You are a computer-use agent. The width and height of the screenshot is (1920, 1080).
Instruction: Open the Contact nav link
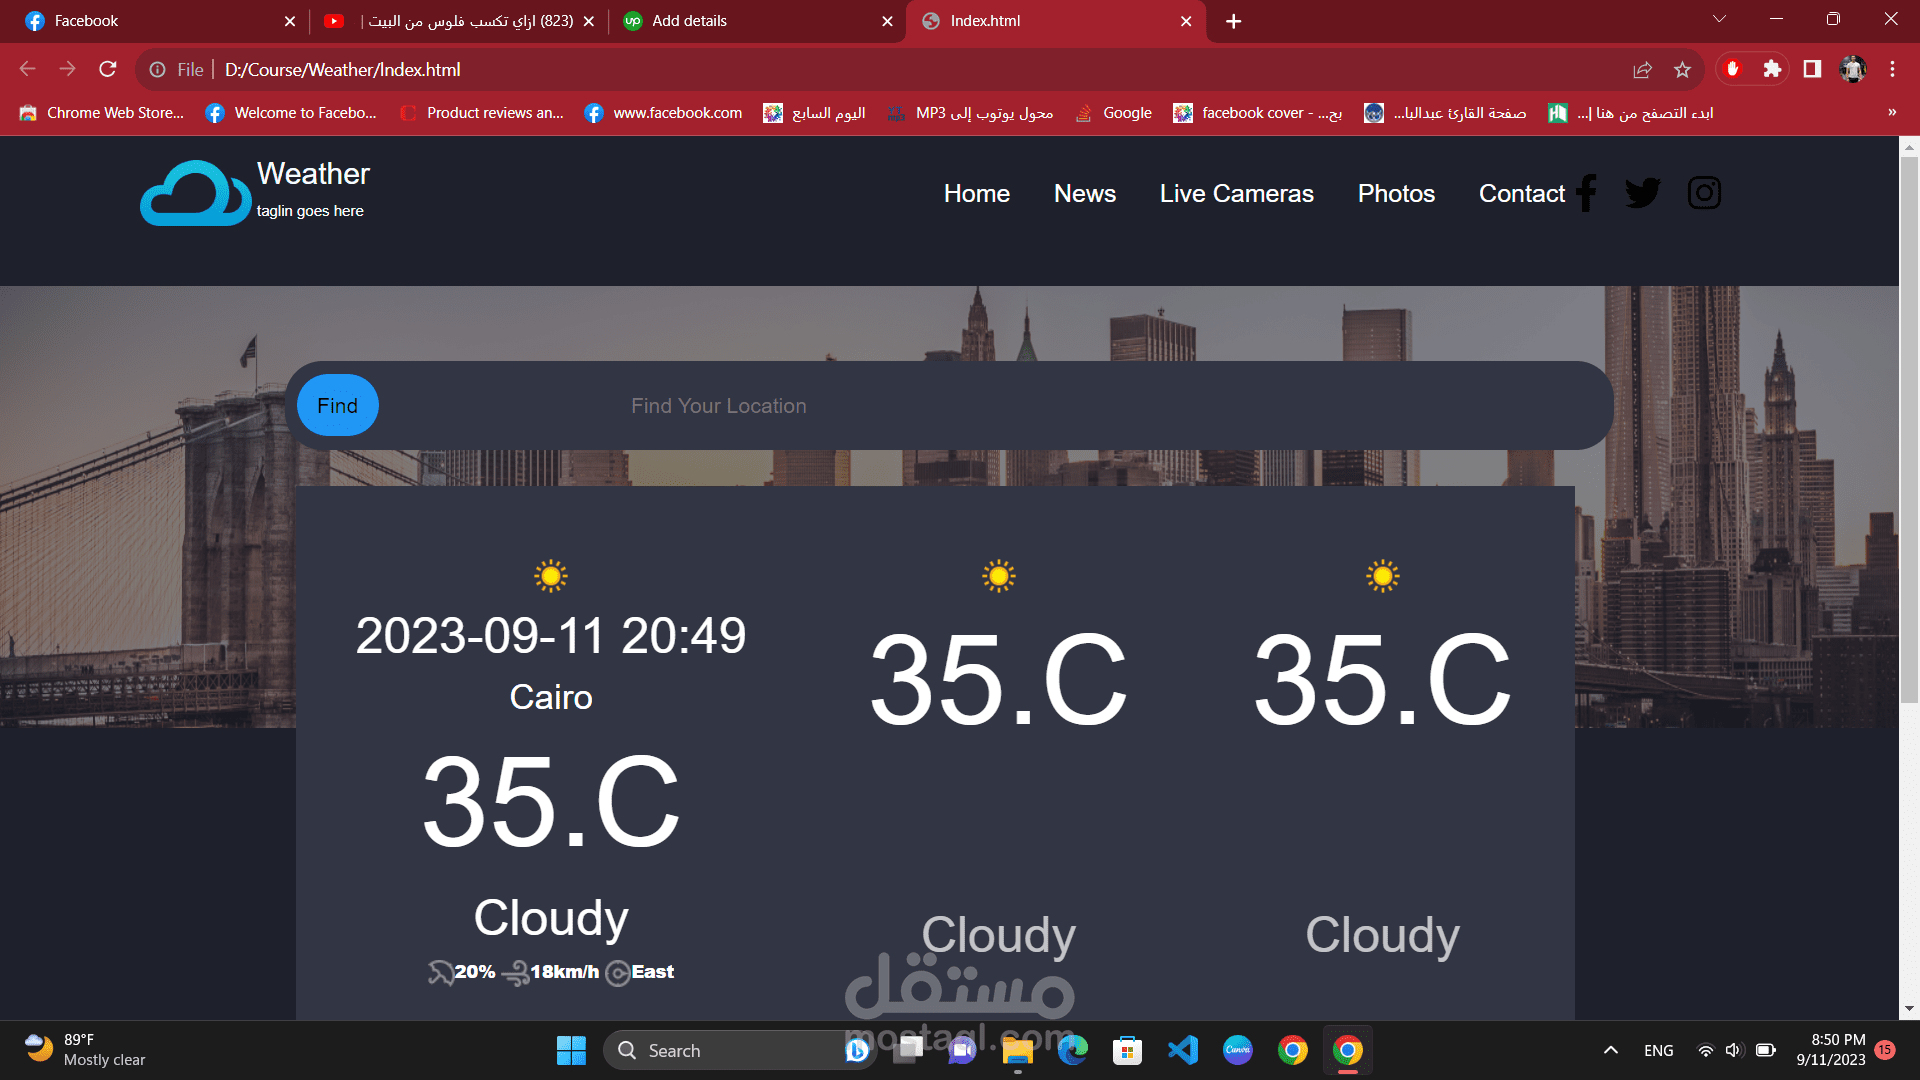point(1522,193)
